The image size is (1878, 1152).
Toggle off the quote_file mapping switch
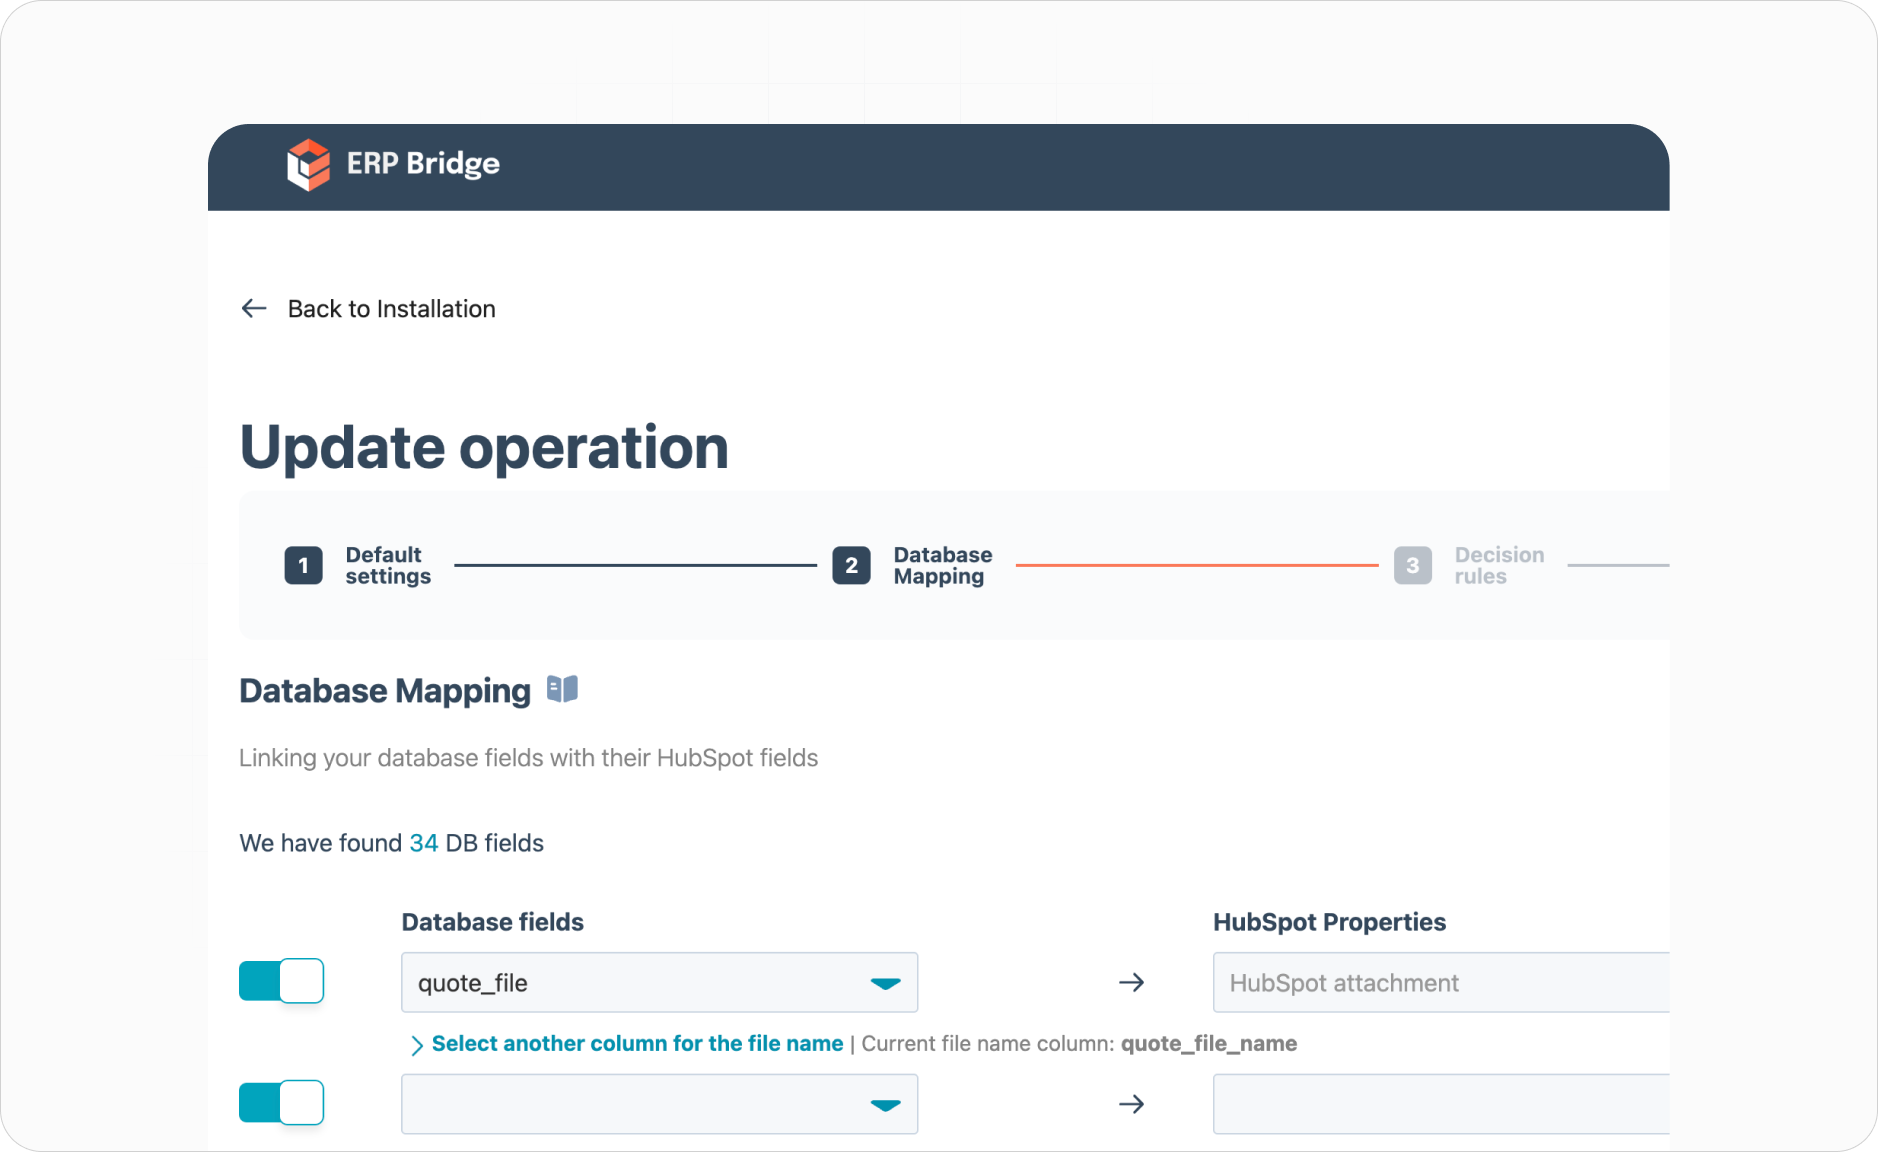click(281, 981)
